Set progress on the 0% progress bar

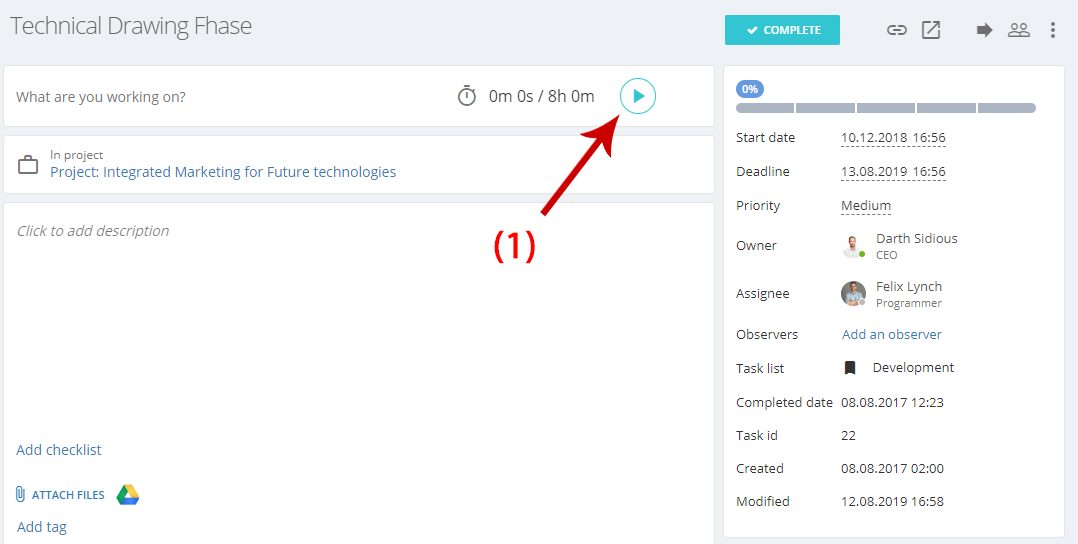pos(886,108)
